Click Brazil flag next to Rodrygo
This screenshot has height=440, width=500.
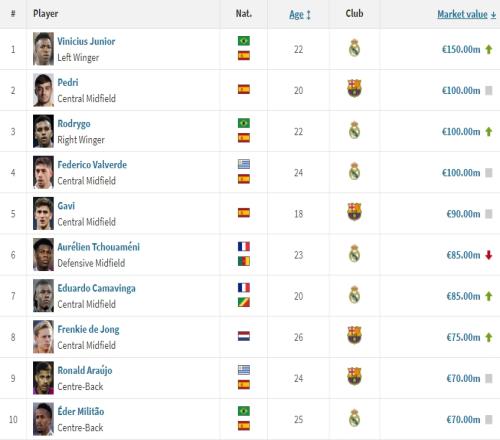(x=244, y=123)
